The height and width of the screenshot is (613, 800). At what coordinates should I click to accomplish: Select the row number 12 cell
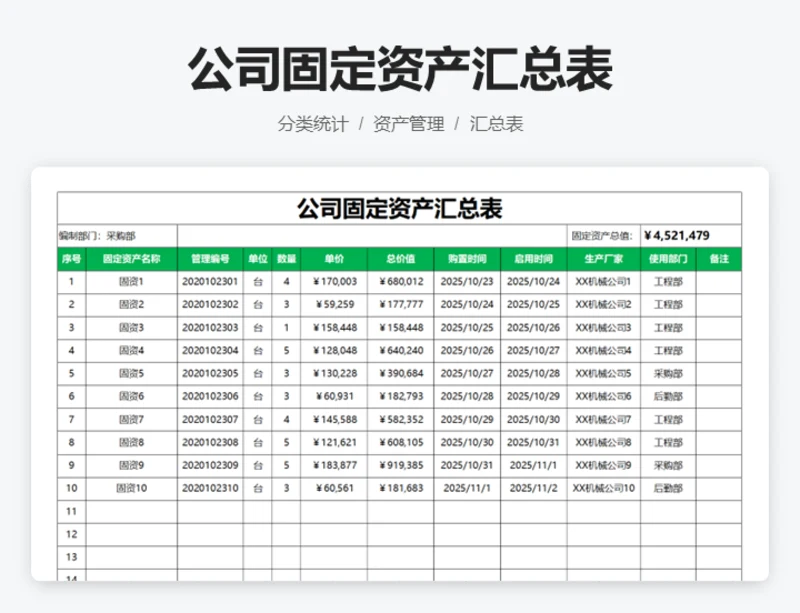click(x=71, y=534)
